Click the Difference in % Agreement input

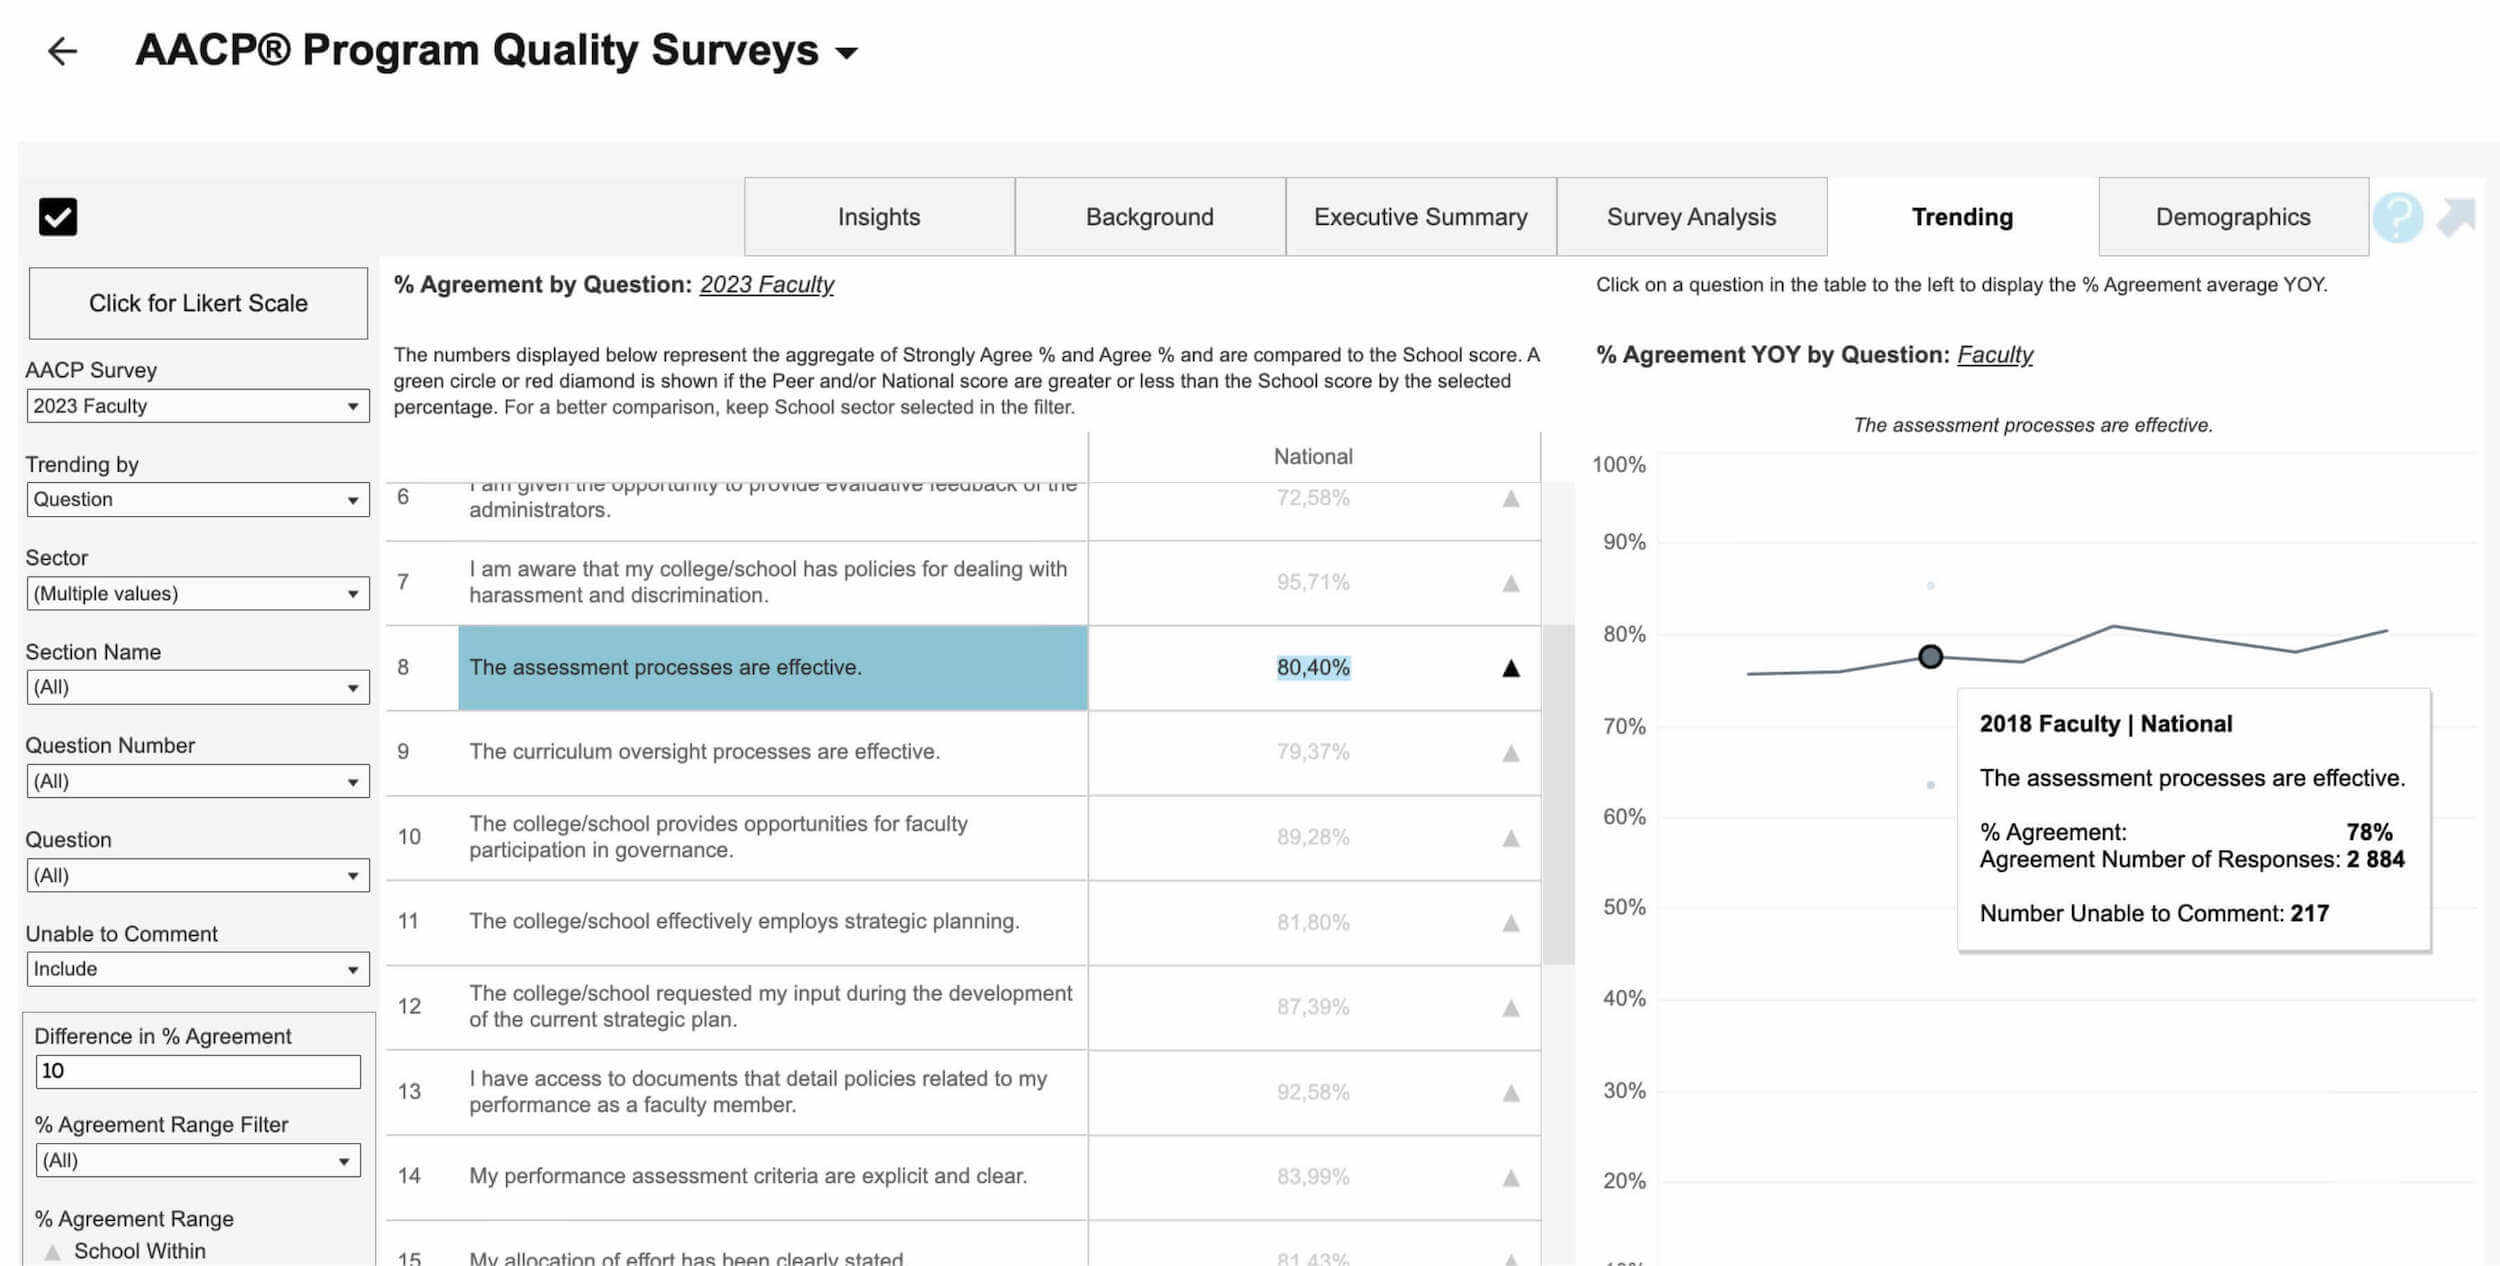pos(197,1071)
